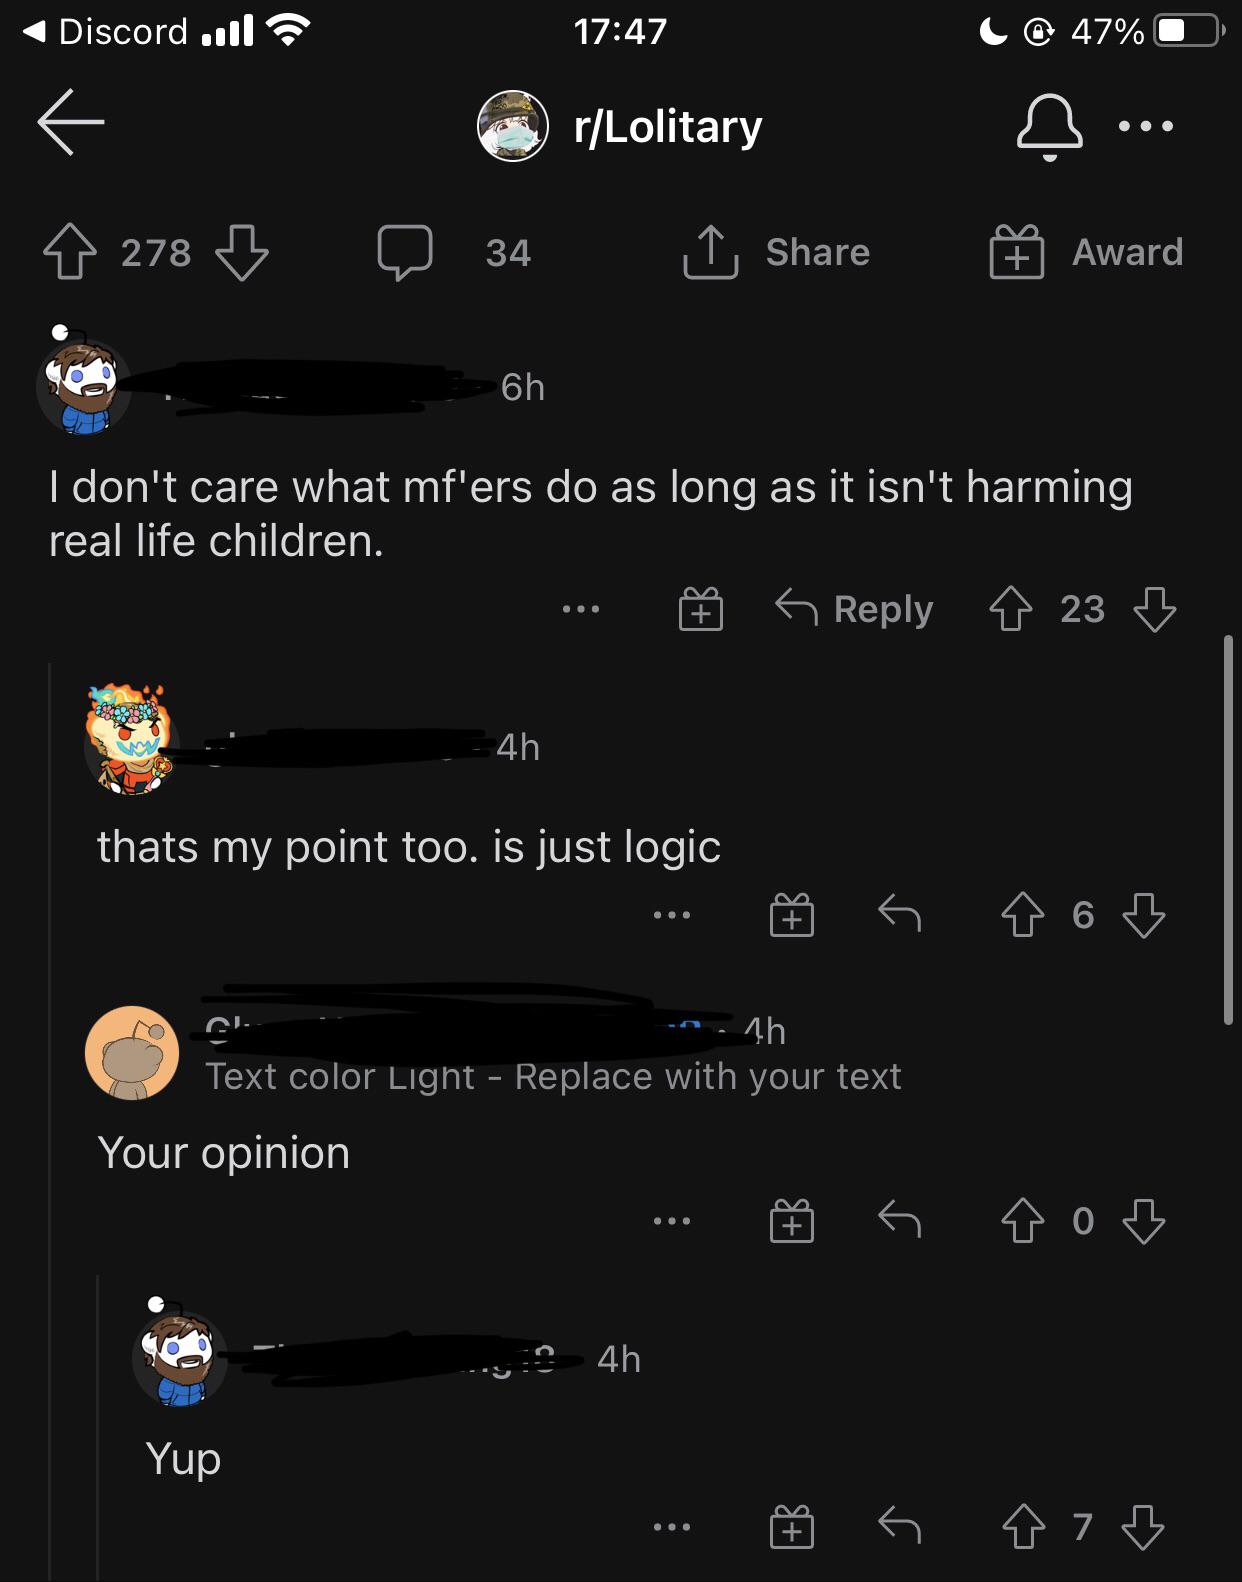Upvote the 'Your opinion' comment
Screen dimensions: 1242x1582
coord(1022,1221)
